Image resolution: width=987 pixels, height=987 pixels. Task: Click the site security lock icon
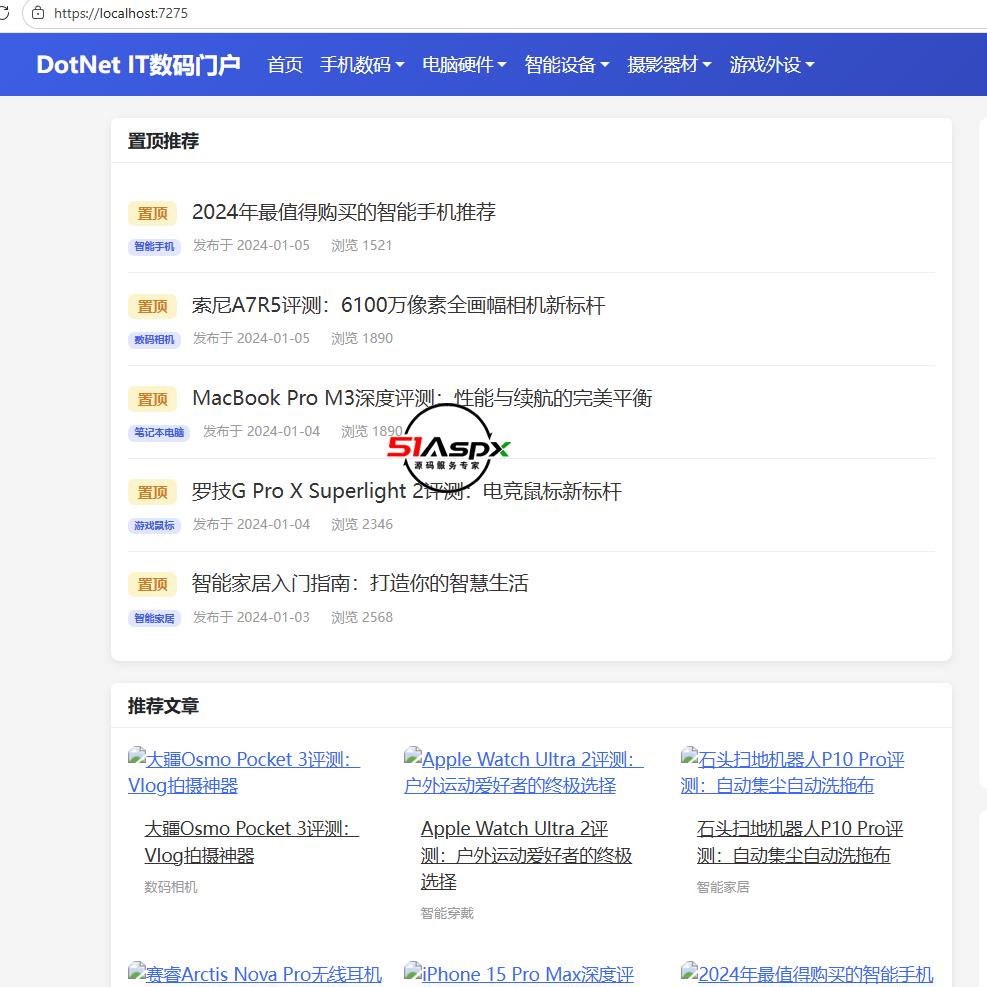click(38, 13)
